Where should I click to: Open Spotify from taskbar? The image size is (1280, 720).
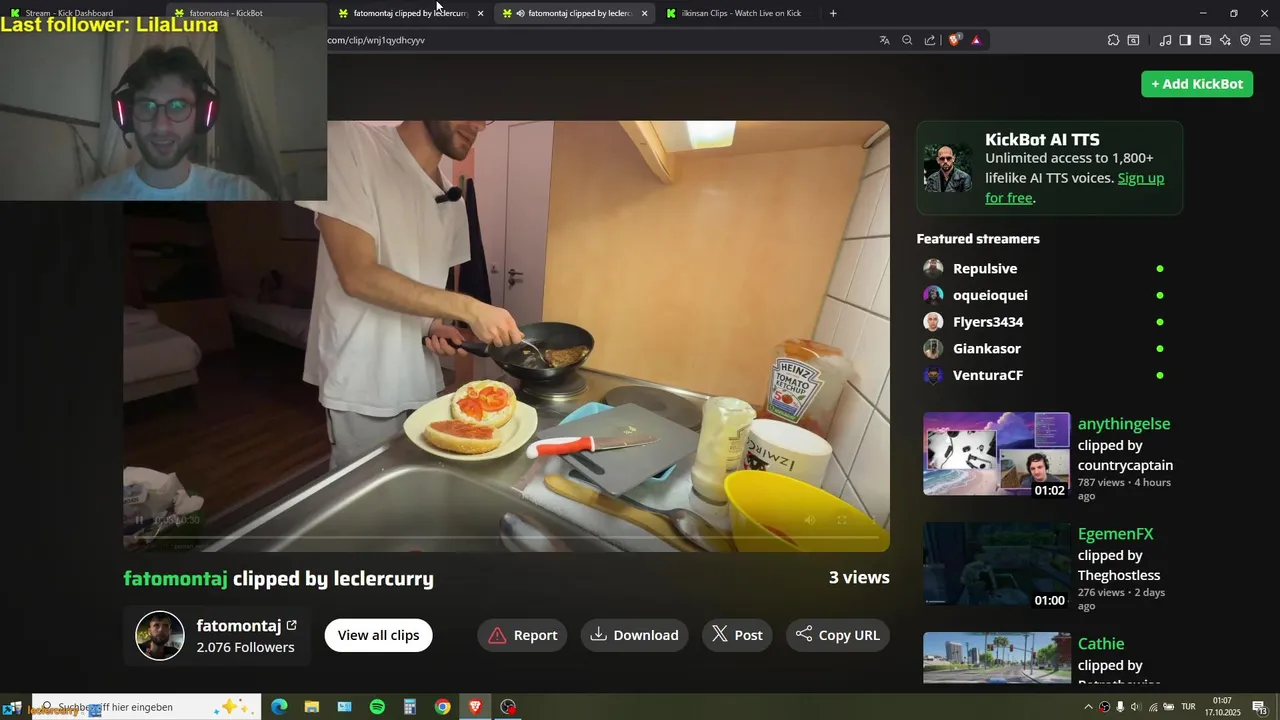(377, 707)
